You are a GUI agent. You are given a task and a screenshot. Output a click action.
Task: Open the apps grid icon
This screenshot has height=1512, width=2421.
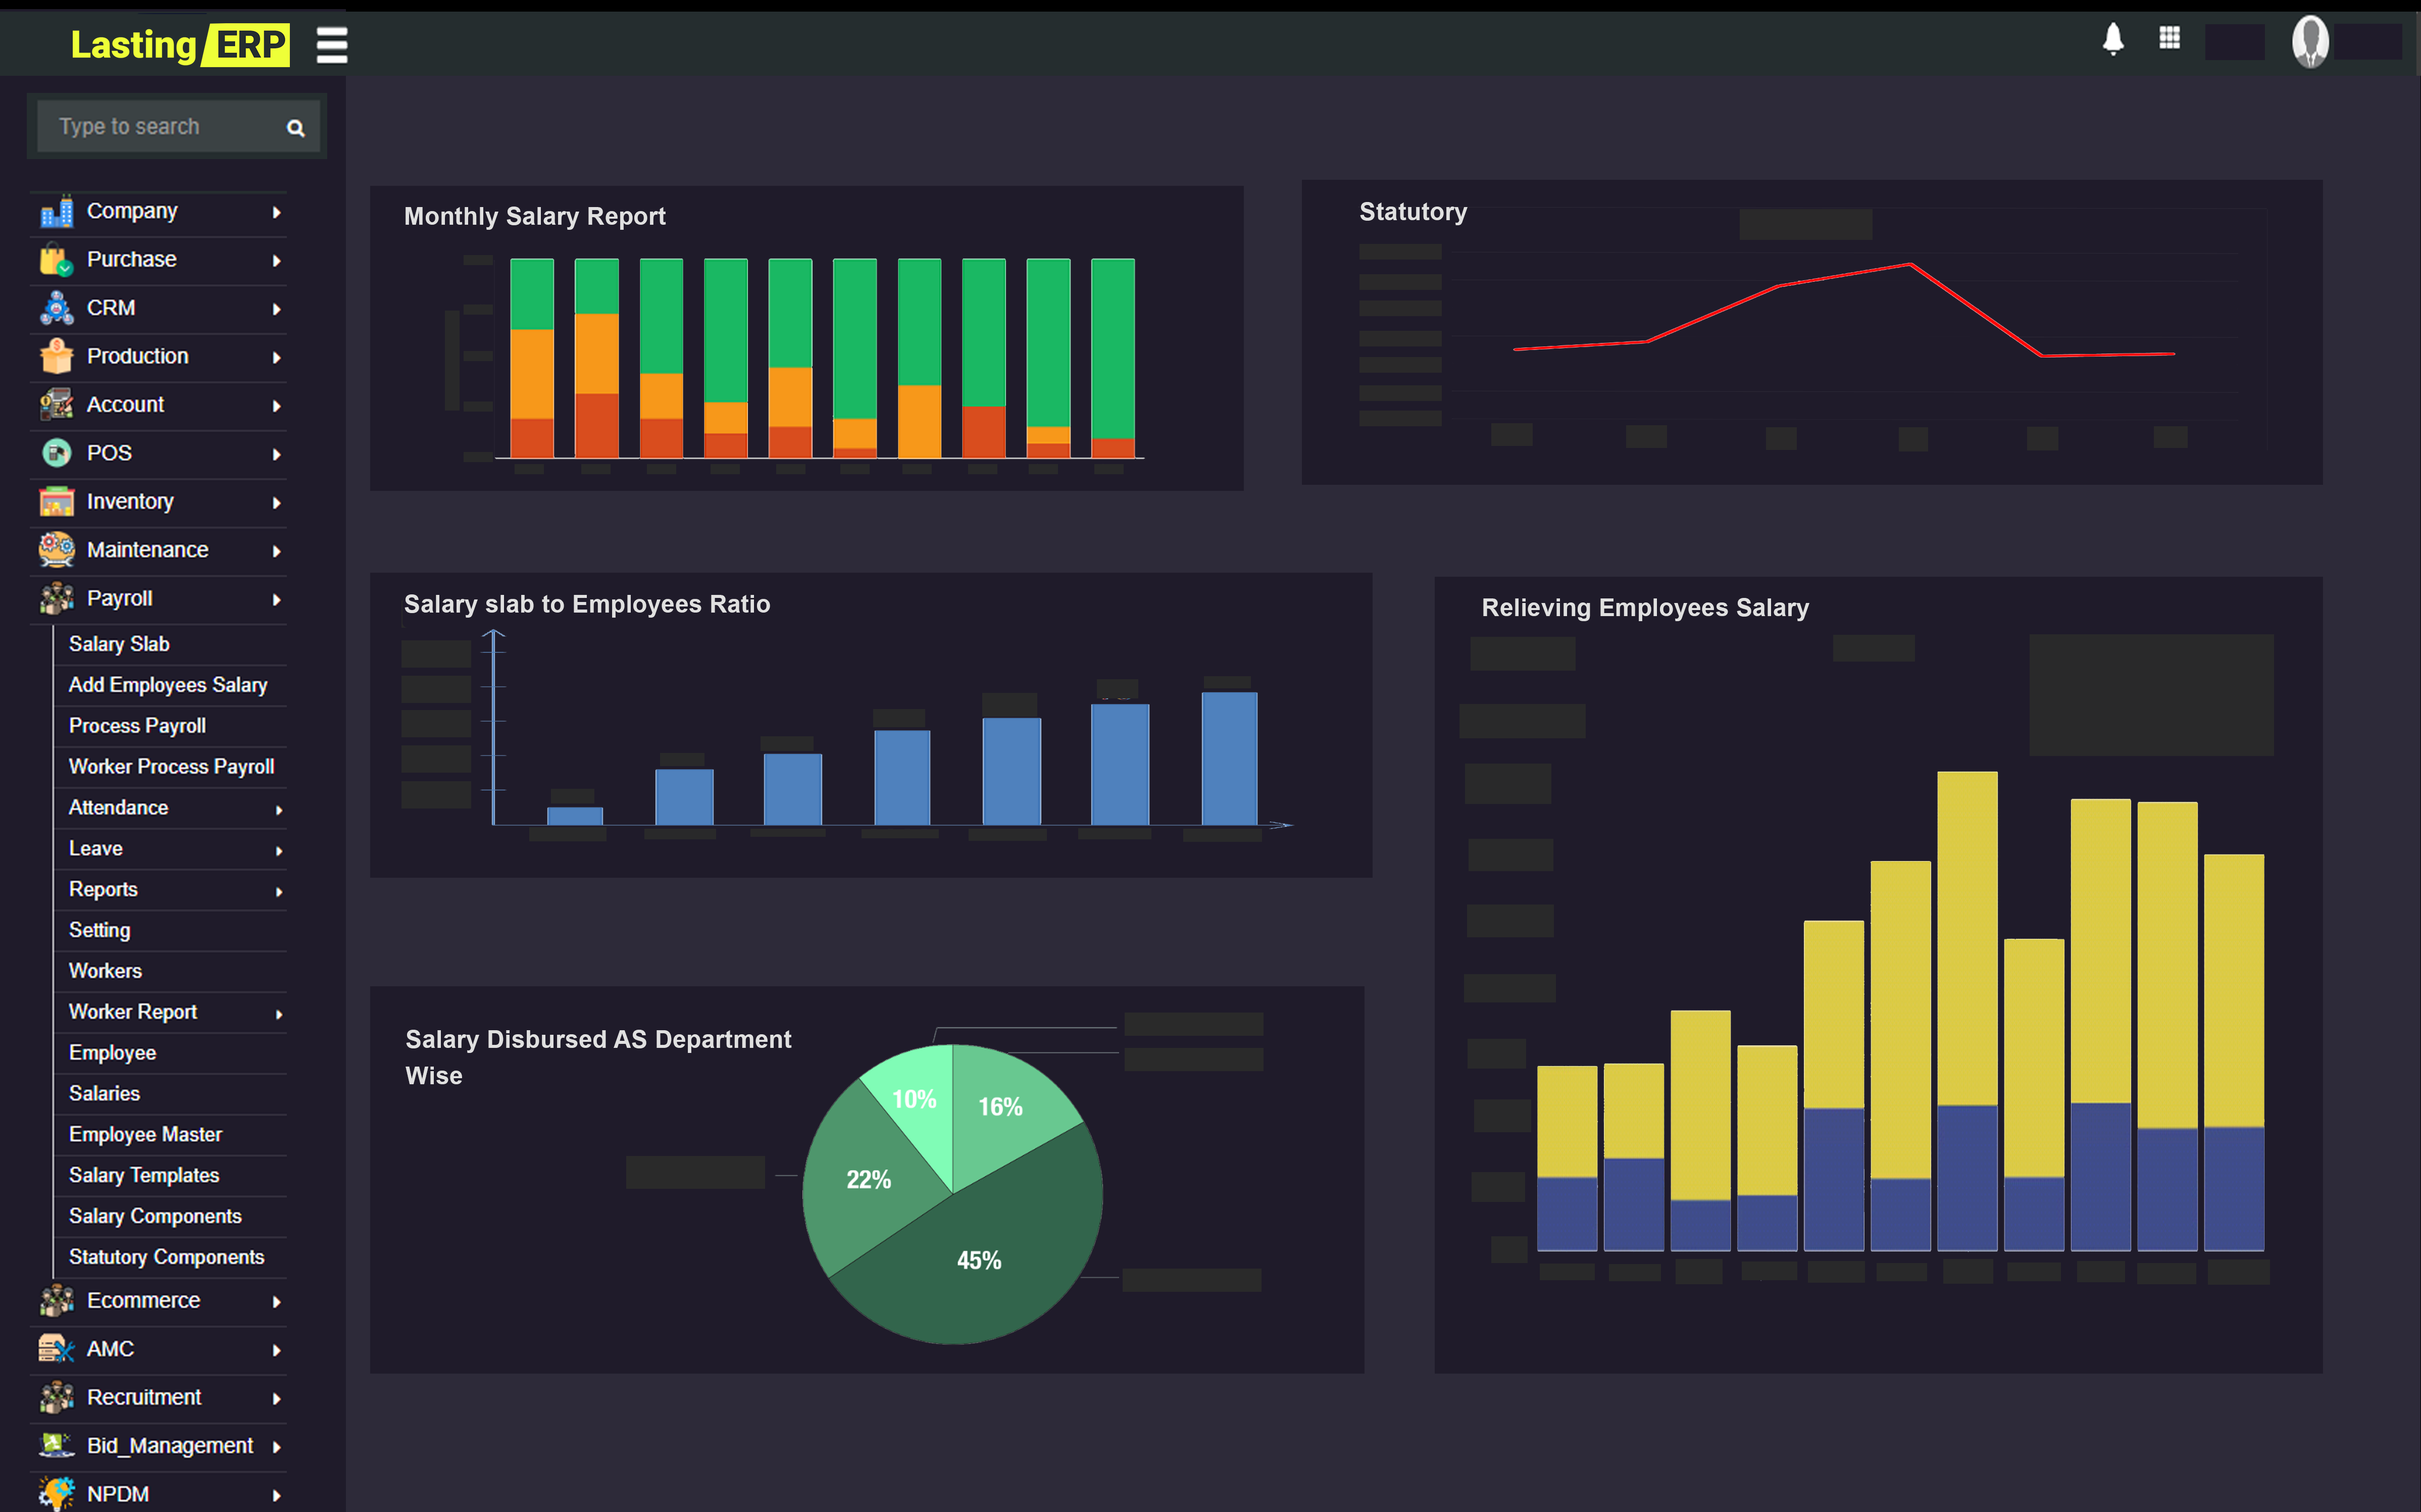[x=2169, y=38]
